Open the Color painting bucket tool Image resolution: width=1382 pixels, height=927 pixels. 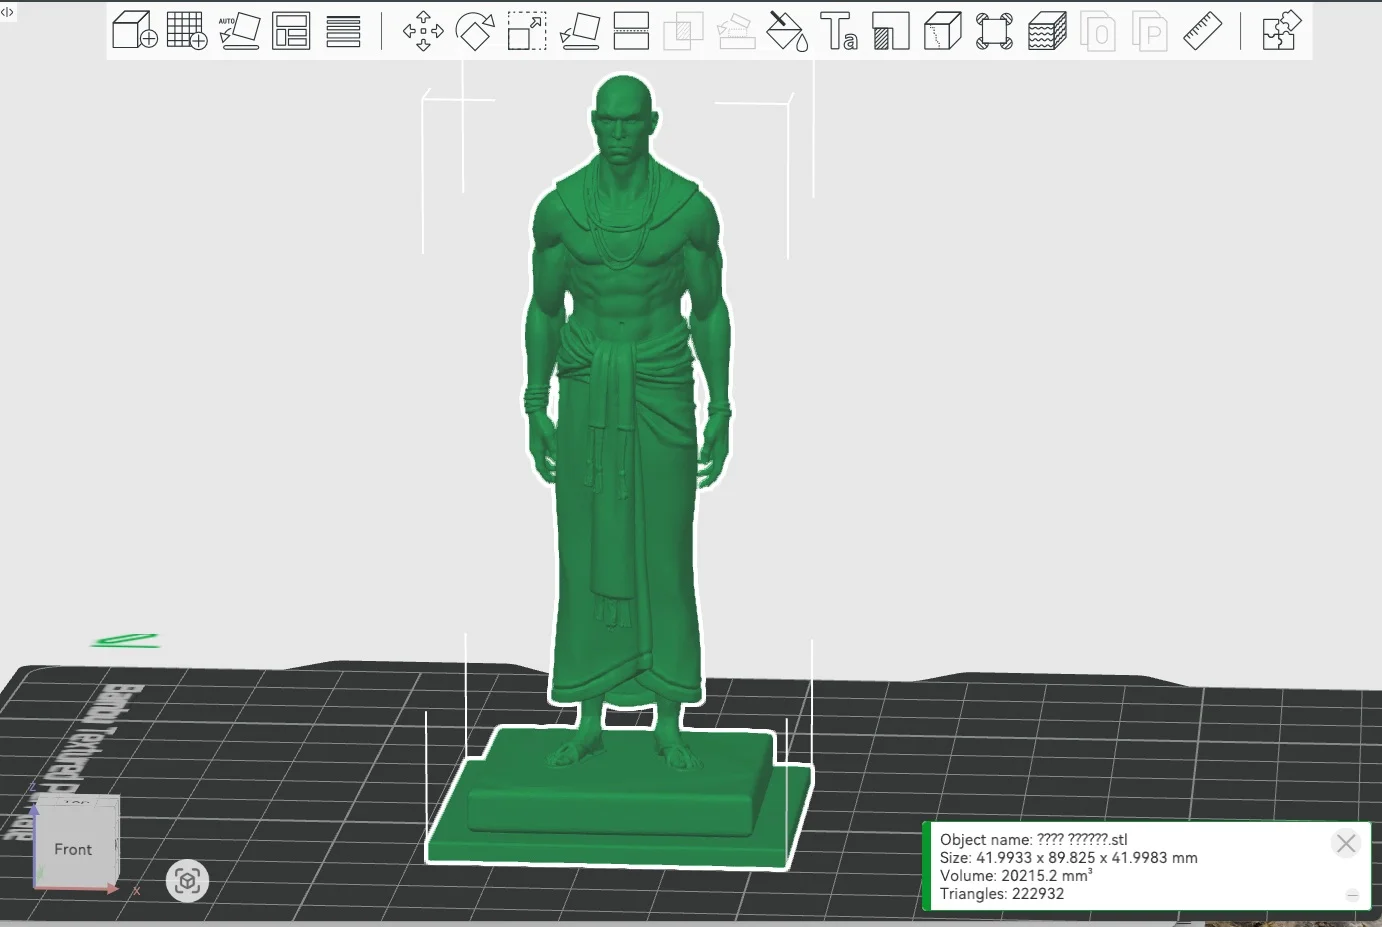[x=787, y=31]
